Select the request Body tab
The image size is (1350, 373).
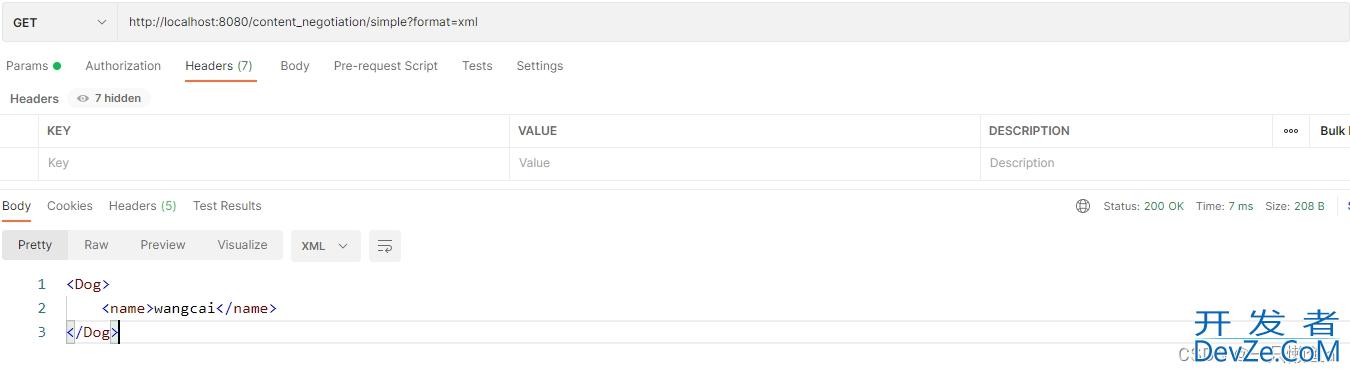295,66
